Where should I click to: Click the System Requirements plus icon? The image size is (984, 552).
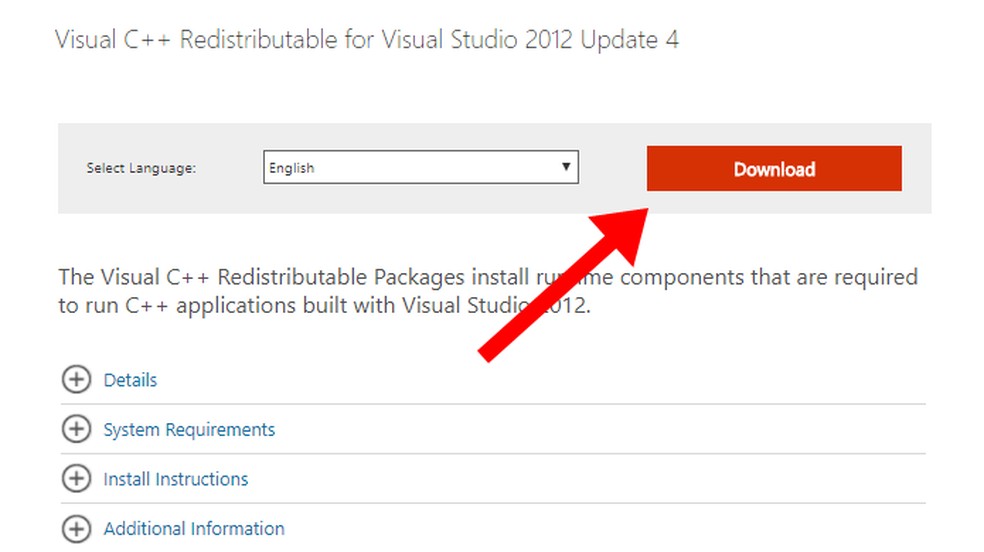pyautogui.click(x=76, y=429)
